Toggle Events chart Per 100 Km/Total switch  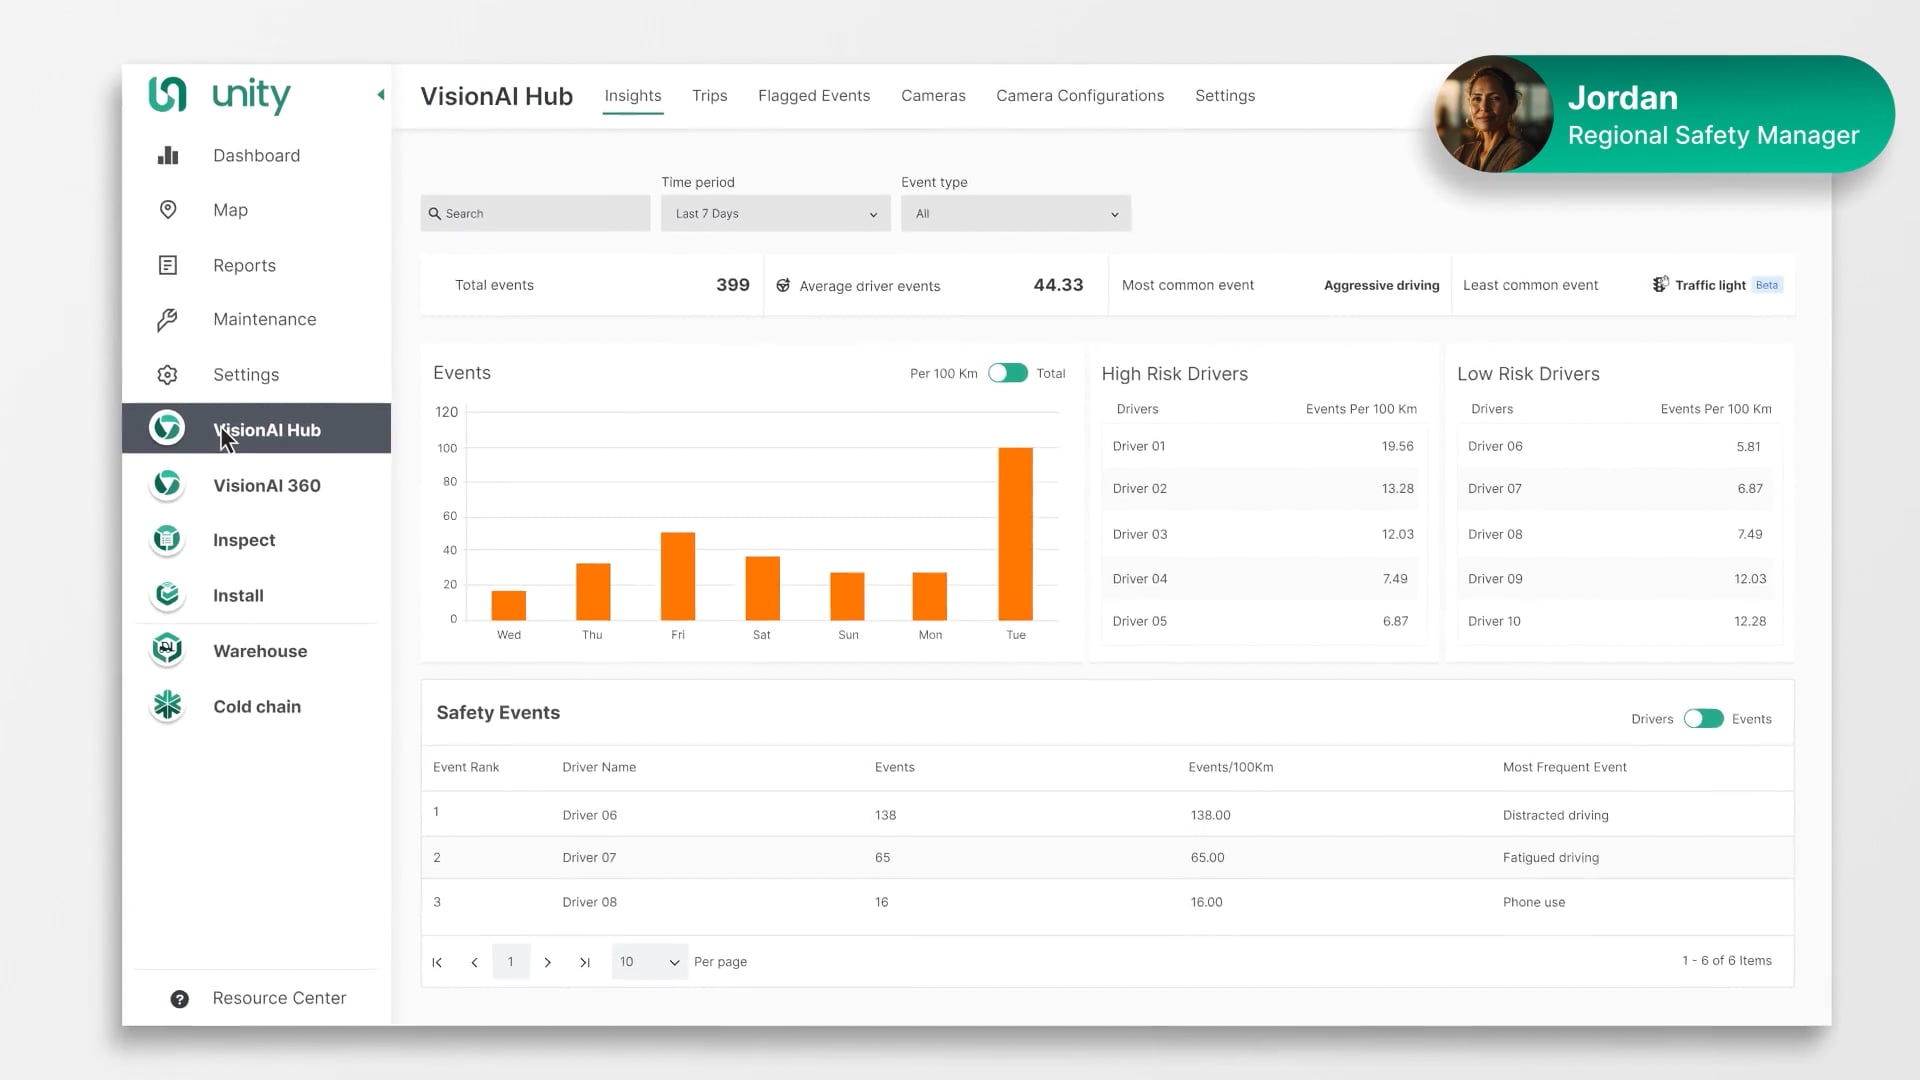(x=1007, y=373)
